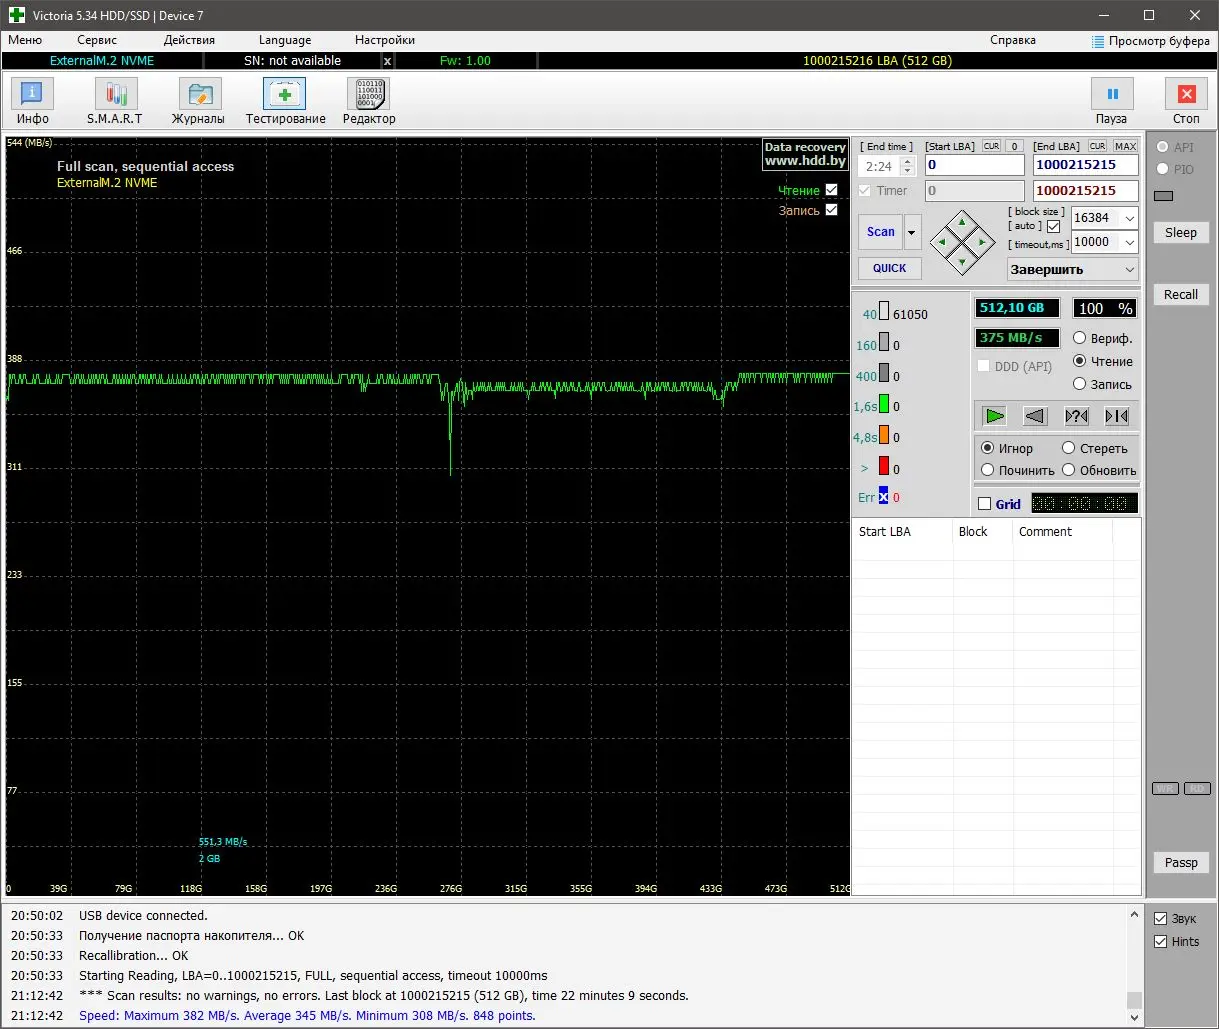
Task: Open the Language menu
Action: coord(285,40)
